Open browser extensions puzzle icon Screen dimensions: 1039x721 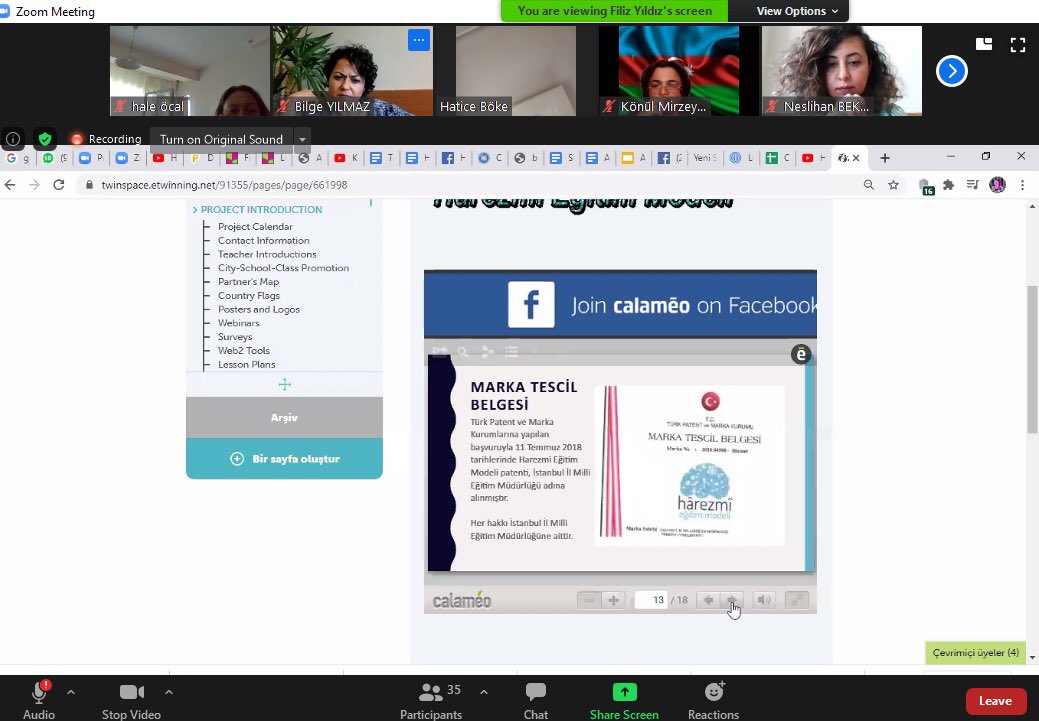click(949, 185)
